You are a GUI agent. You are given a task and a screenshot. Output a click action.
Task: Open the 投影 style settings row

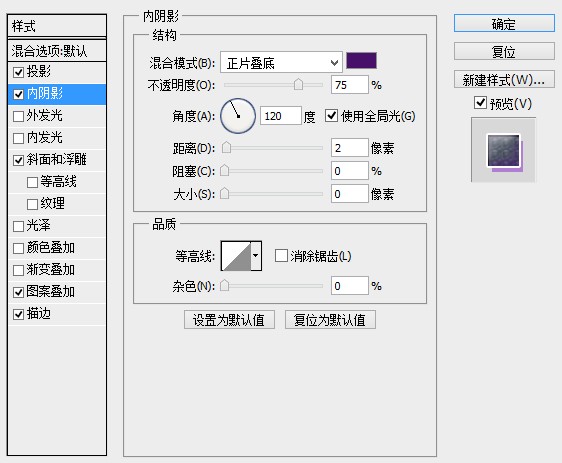57,72
